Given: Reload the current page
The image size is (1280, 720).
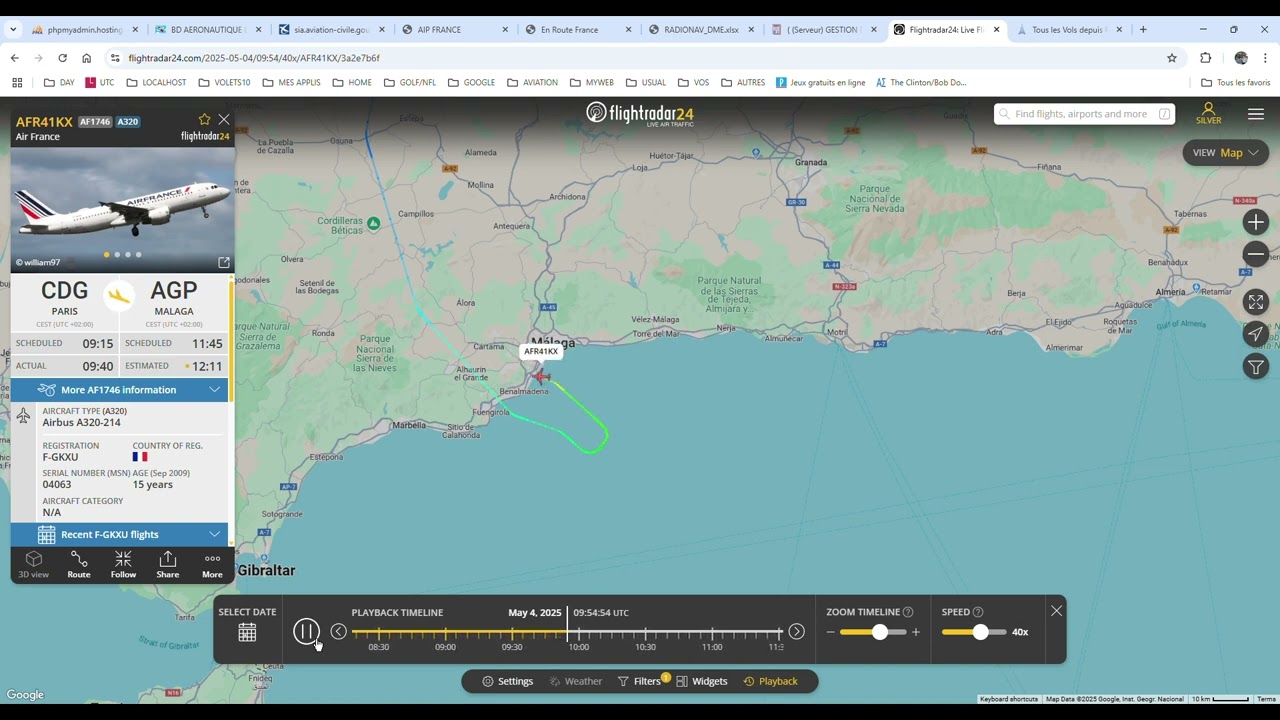Looking at the screenshot, I should point(62,58).
